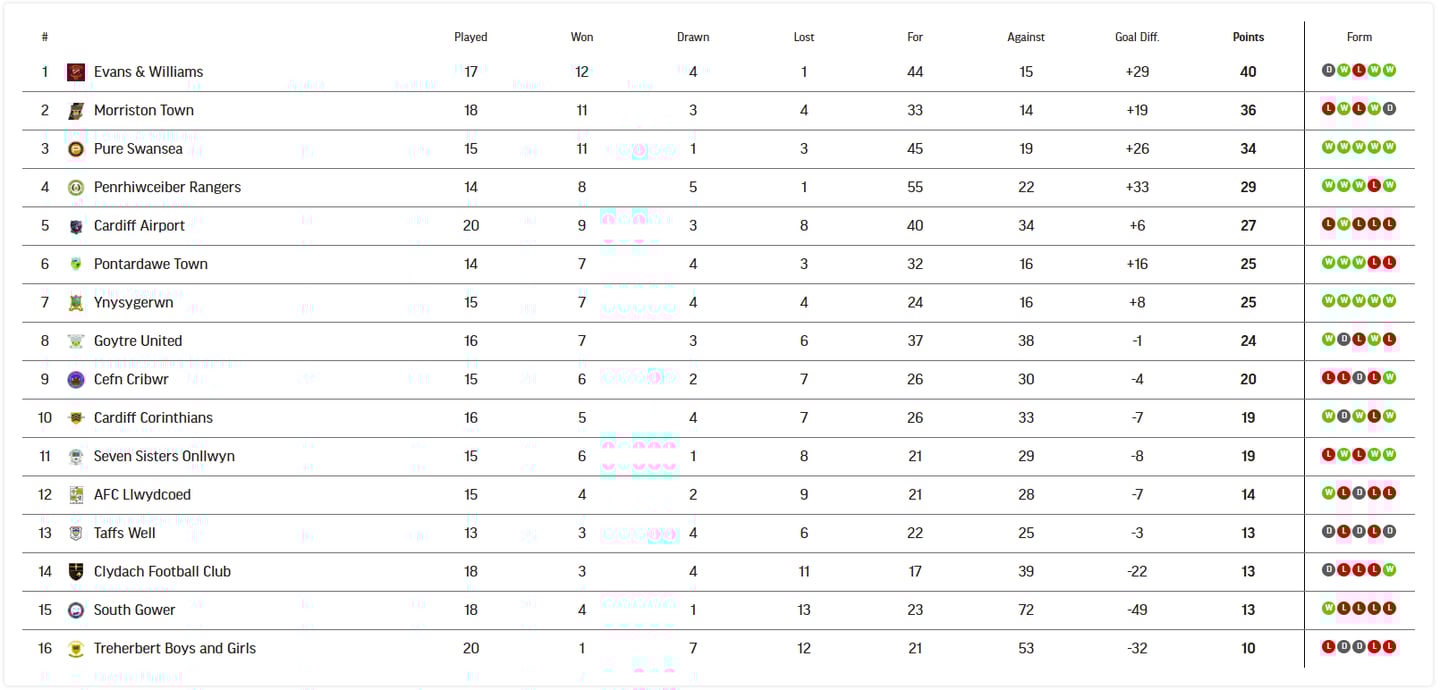Click the Goal Diff. column header
This screenshot has height=690, width=1440.
pyautogui.click(x=1137, y=37)
